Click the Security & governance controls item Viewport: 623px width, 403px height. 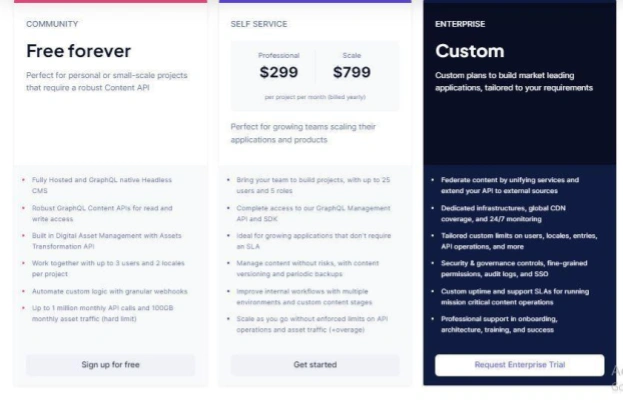514,268
